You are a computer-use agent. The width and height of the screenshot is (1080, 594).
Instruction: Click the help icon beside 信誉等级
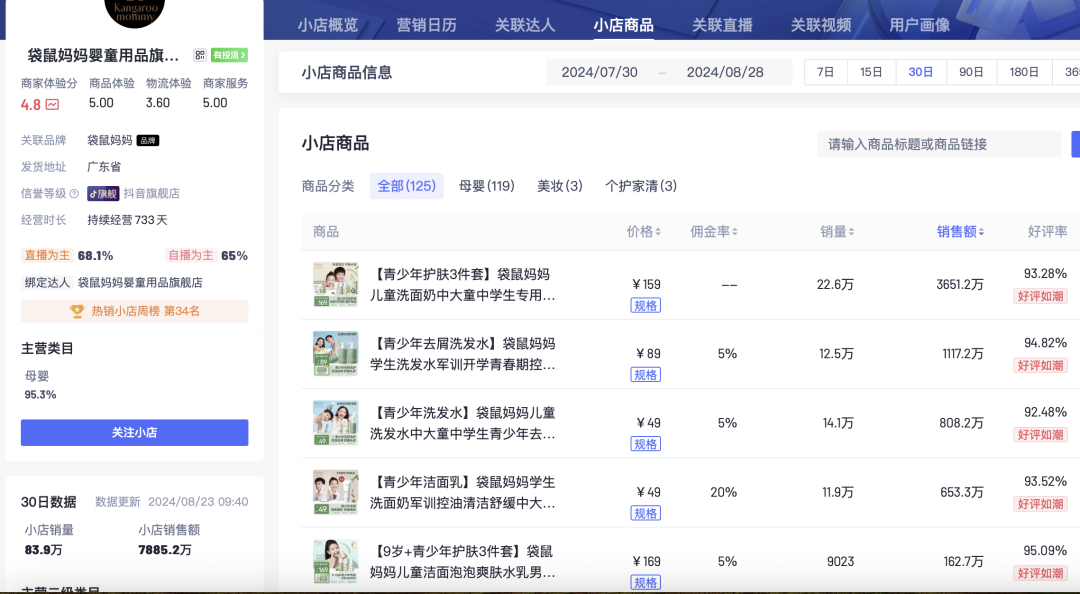coord(74,194)
